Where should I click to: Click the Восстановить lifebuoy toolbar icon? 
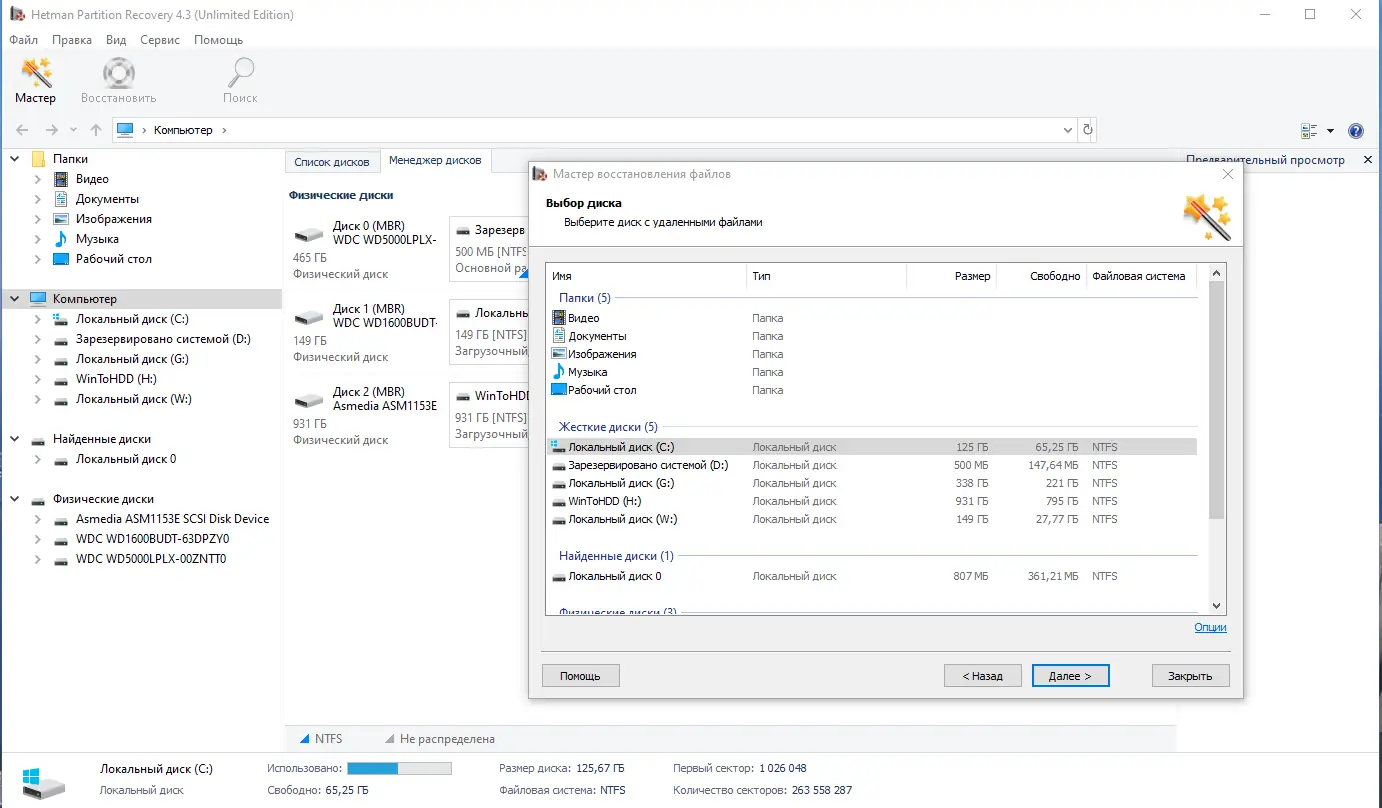pyautogui.click(x=119, y=73)
